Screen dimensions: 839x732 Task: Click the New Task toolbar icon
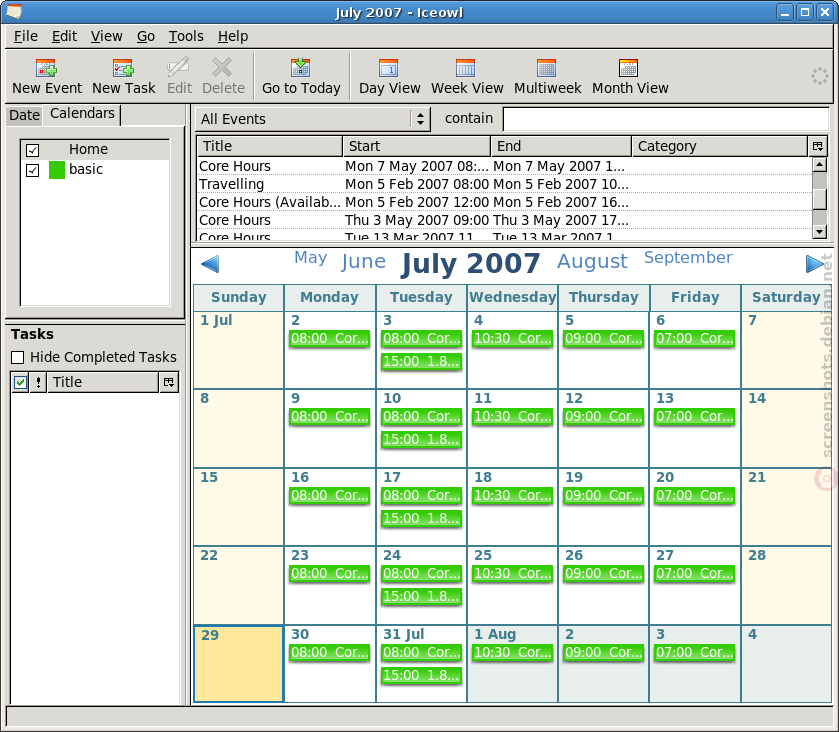point(123,68)
